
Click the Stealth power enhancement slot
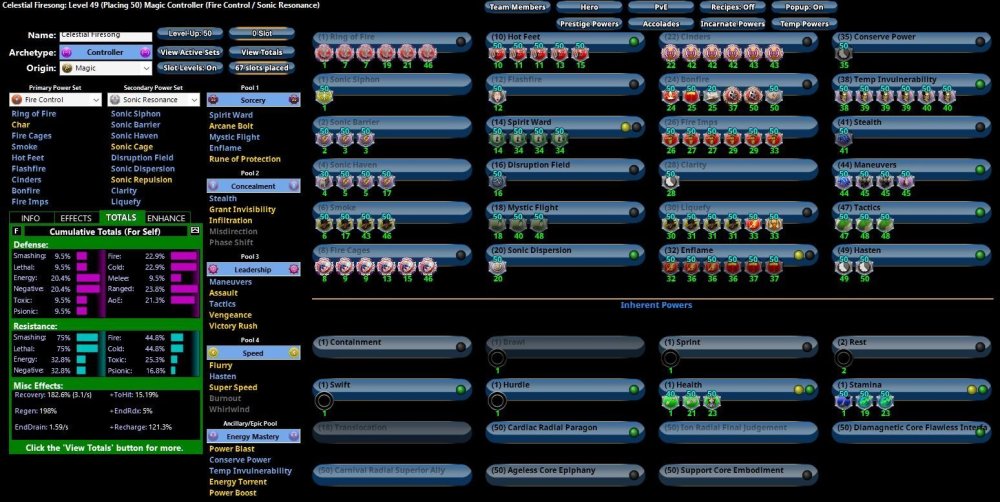click(x=844, y=135)
